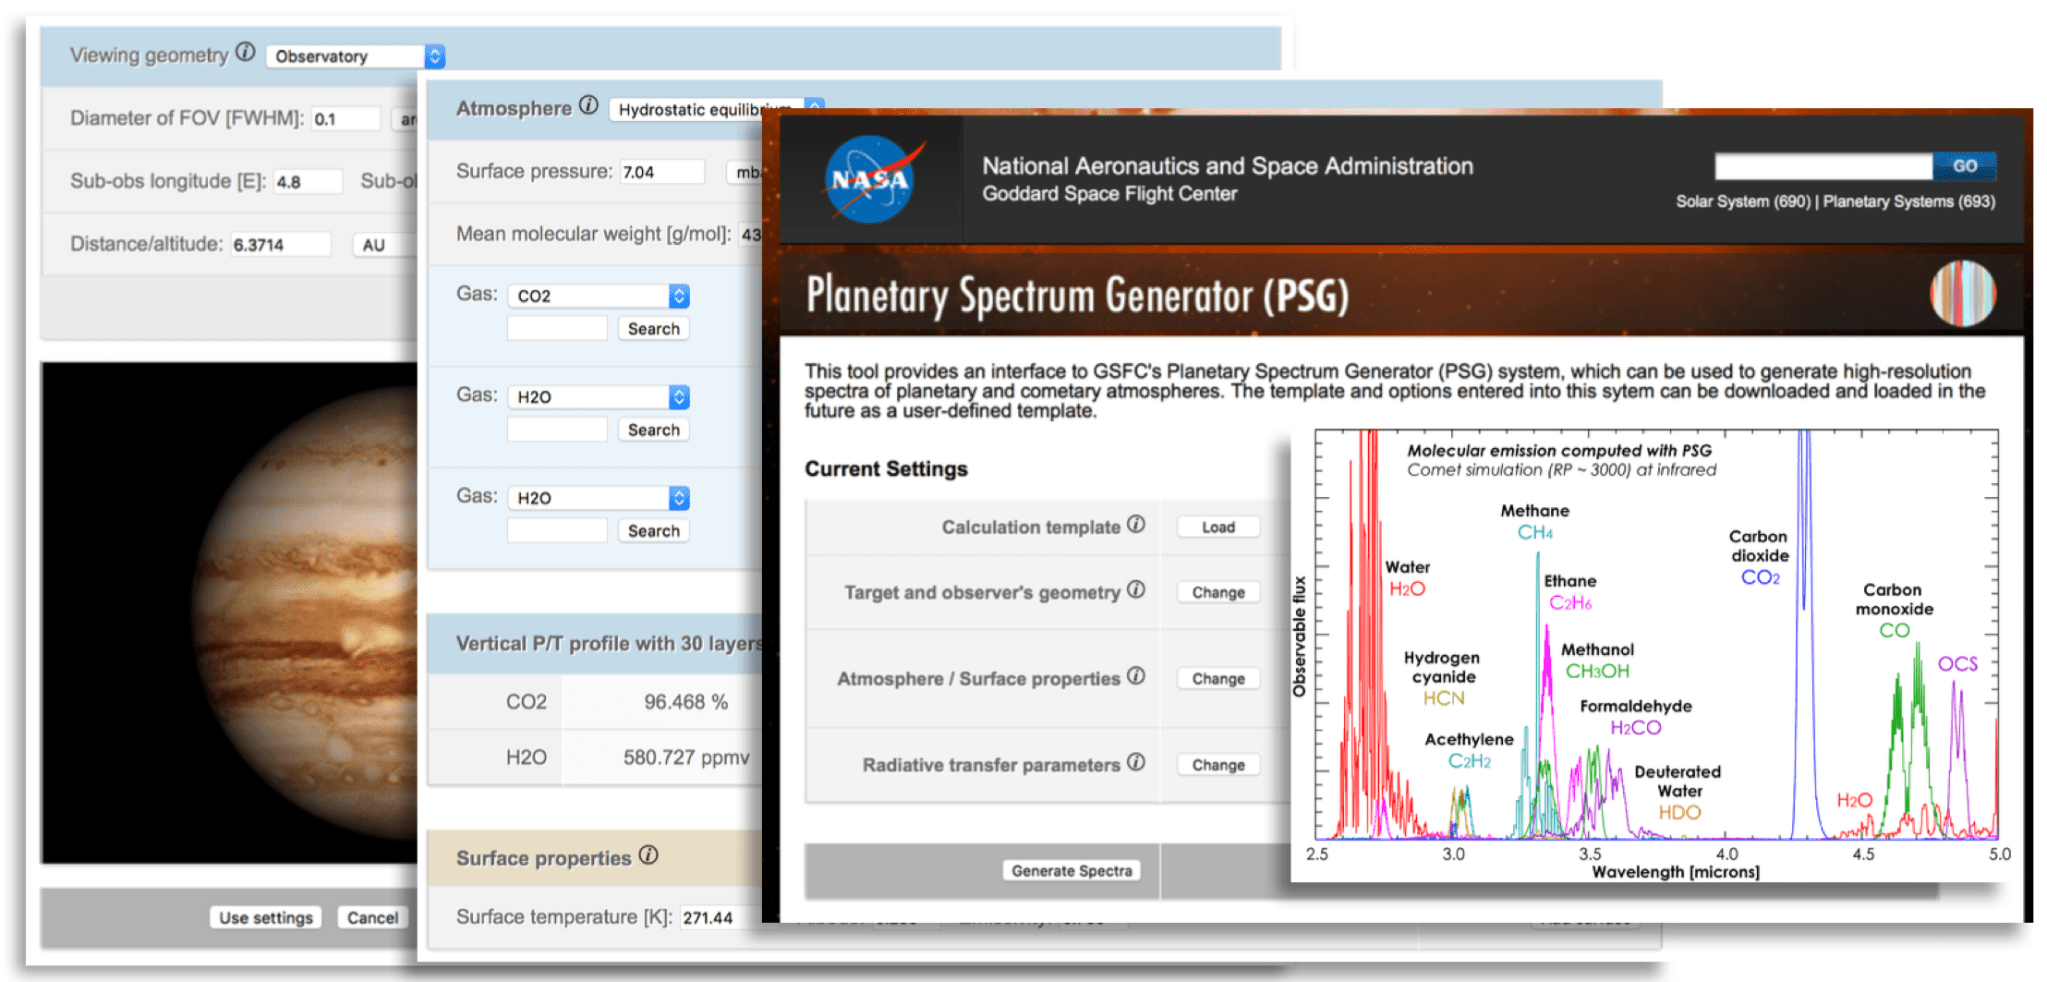The width and height of the screenshot is (2047, 982).
Task: Click Change for Atmosphere / Surface properties
Action: tap(1218, 678)
